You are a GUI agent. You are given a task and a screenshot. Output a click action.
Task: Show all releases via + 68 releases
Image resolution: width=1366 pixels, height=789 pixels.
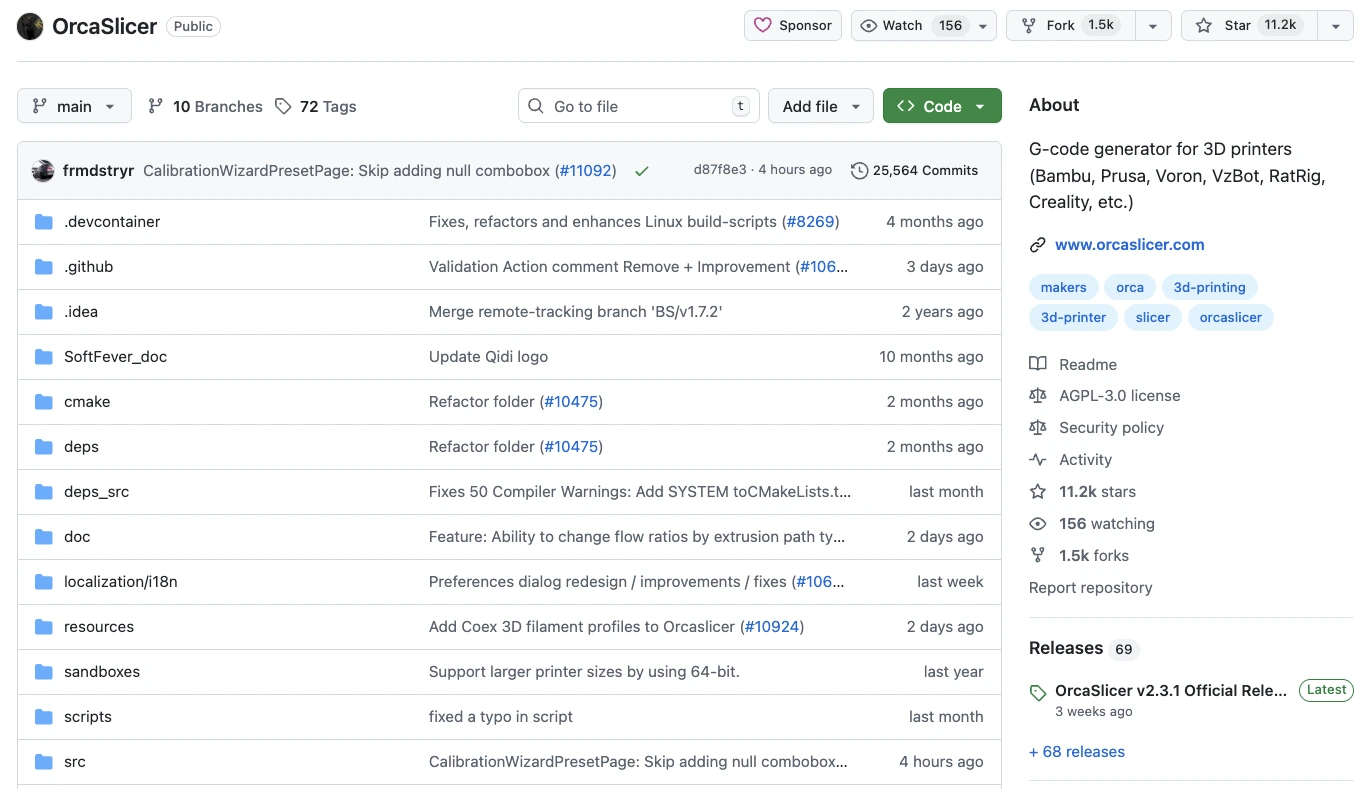1077,751
